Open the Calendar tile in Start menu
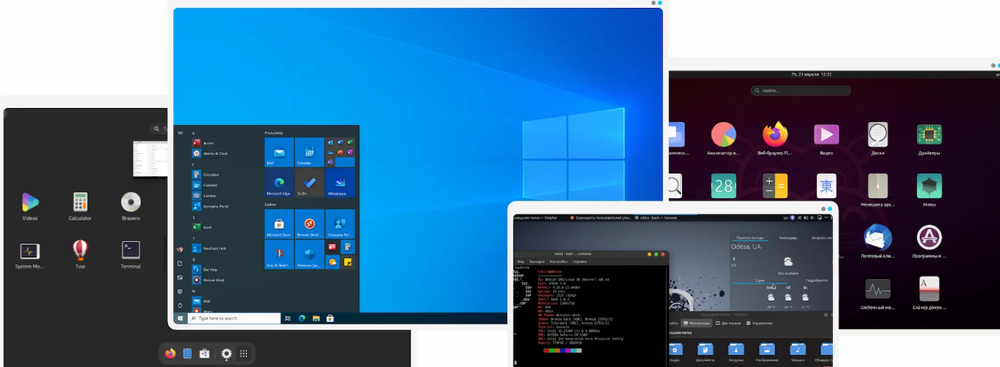The height and width of the screenshot is (367, 1000). pyautogui.click(x=309, y=153)
